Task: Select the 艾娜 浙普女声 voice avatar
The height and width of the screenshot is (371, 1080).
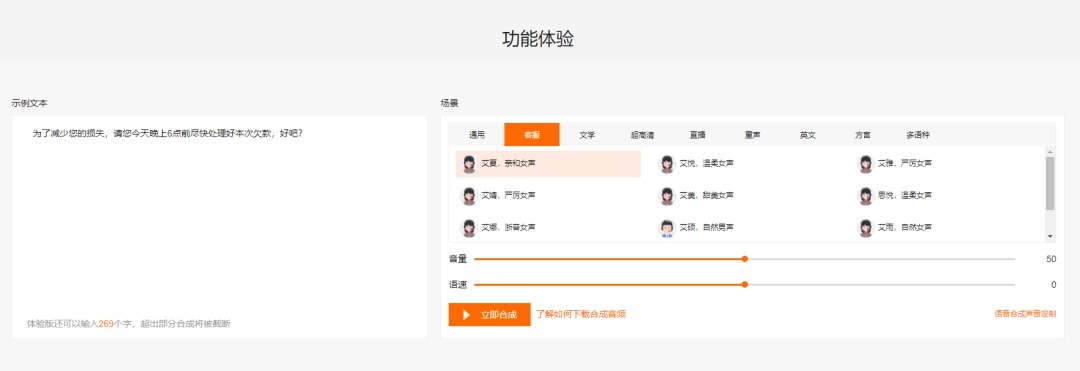Action: pos(469,227)
